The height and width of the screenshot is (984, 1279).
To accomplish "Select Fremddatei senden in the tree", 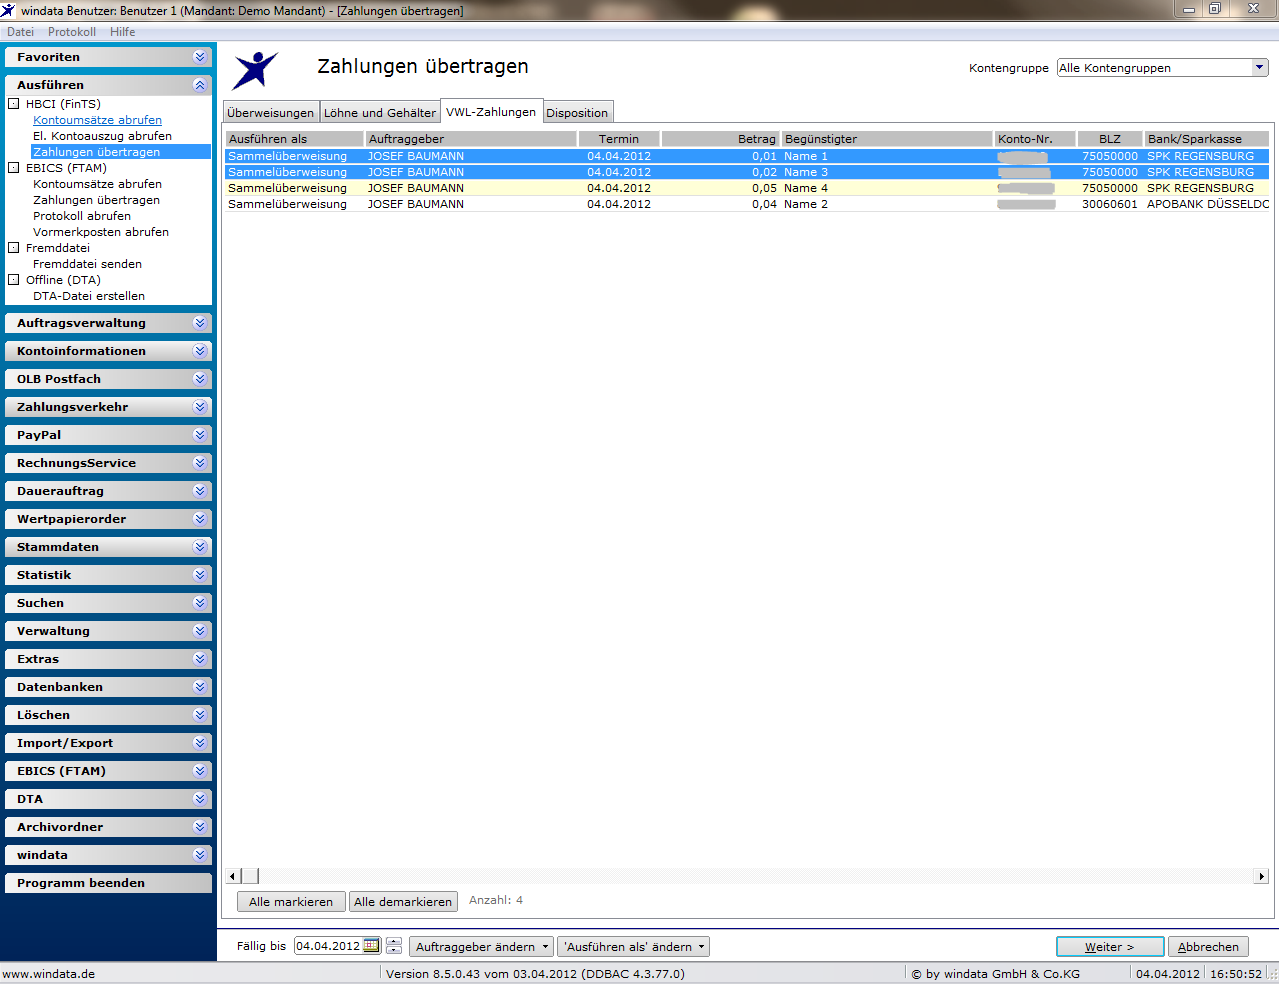I will pyautogui.click(x=87, y=264).
